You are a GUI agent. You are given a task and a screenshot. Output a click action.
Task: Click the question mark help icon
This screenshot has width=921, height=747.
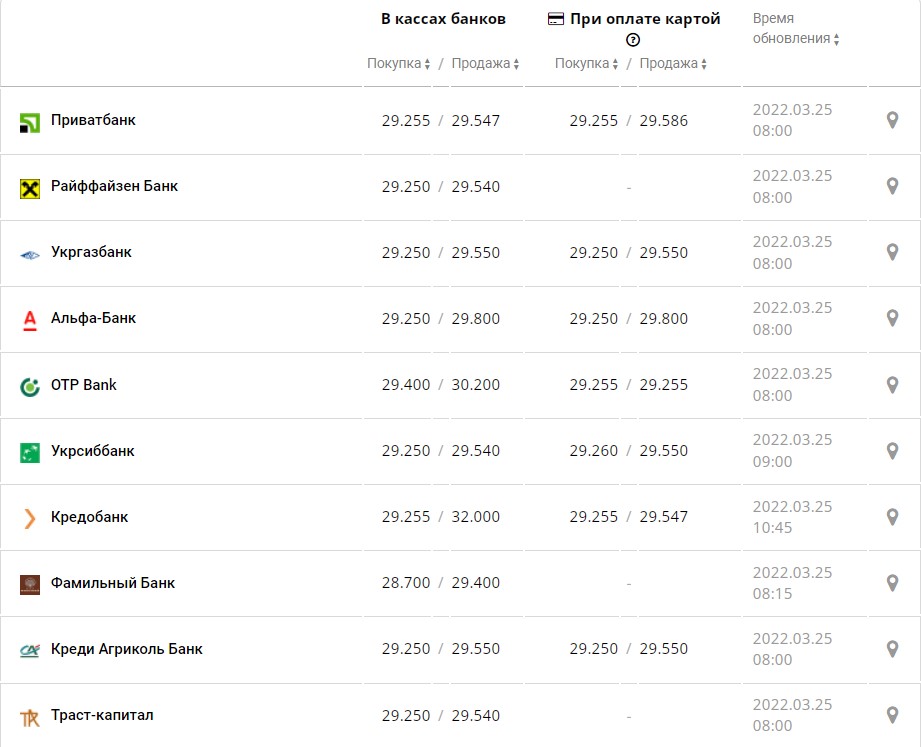[x=633, y=40]
